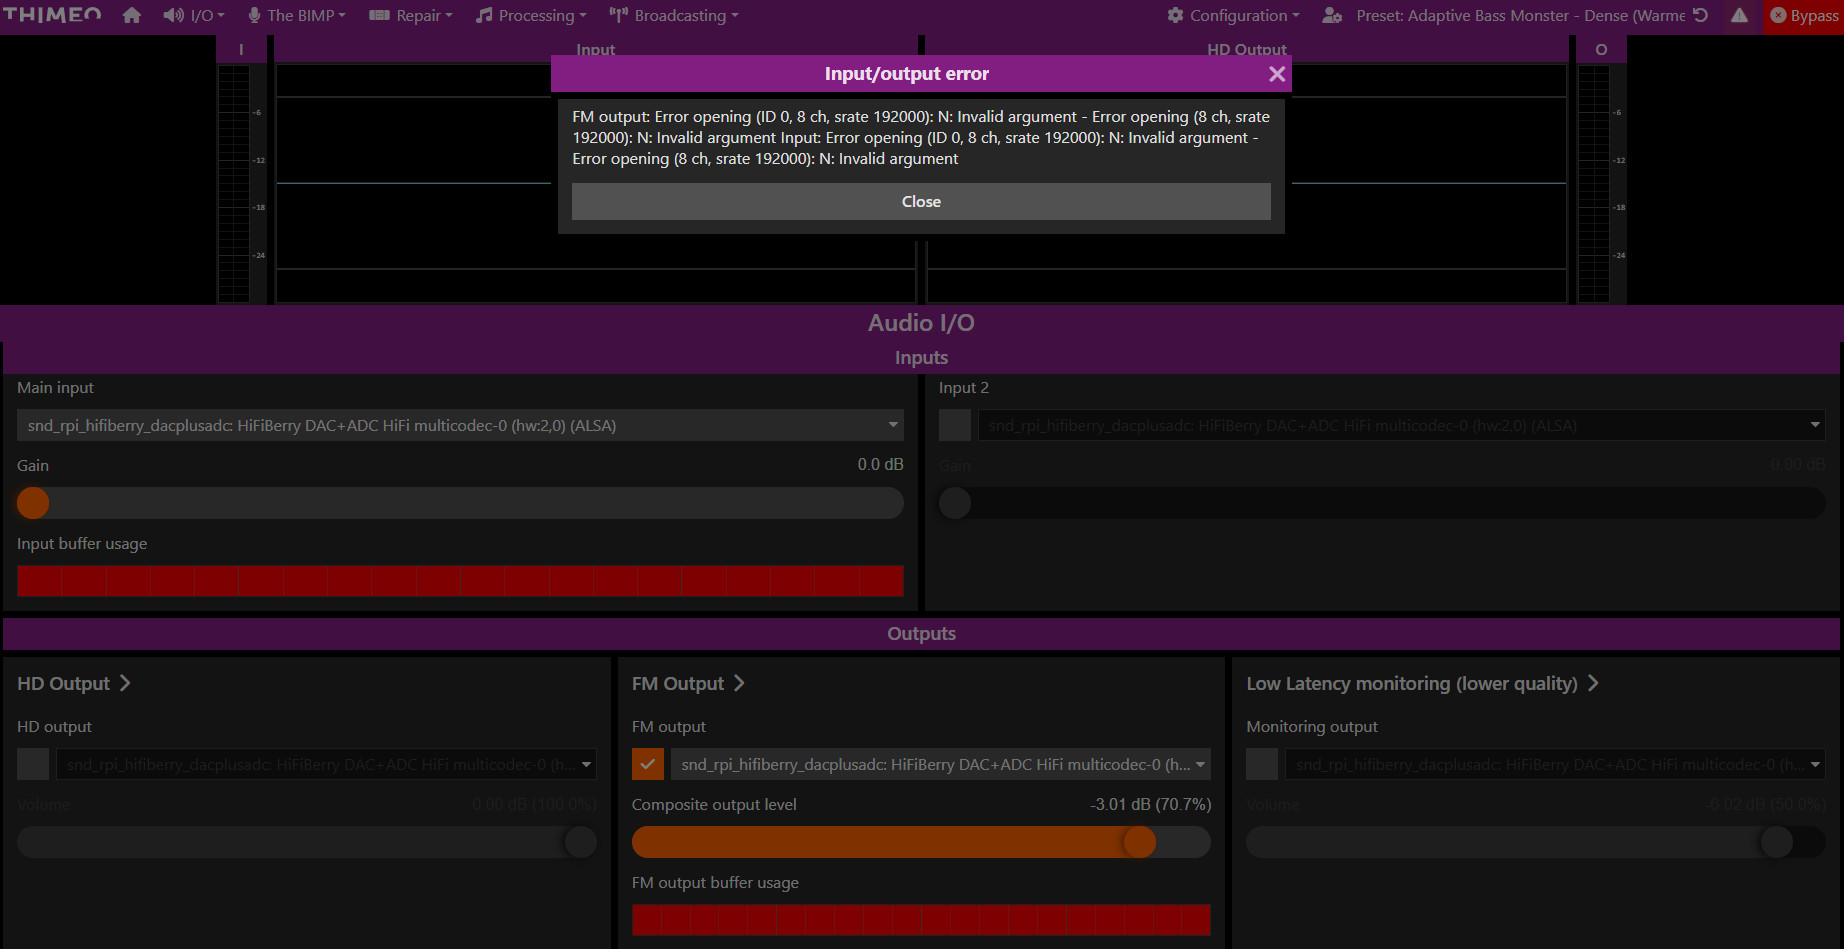Click the I input meter label
This screenshot has width=1844, height=949.
click(x=241, y=50)
